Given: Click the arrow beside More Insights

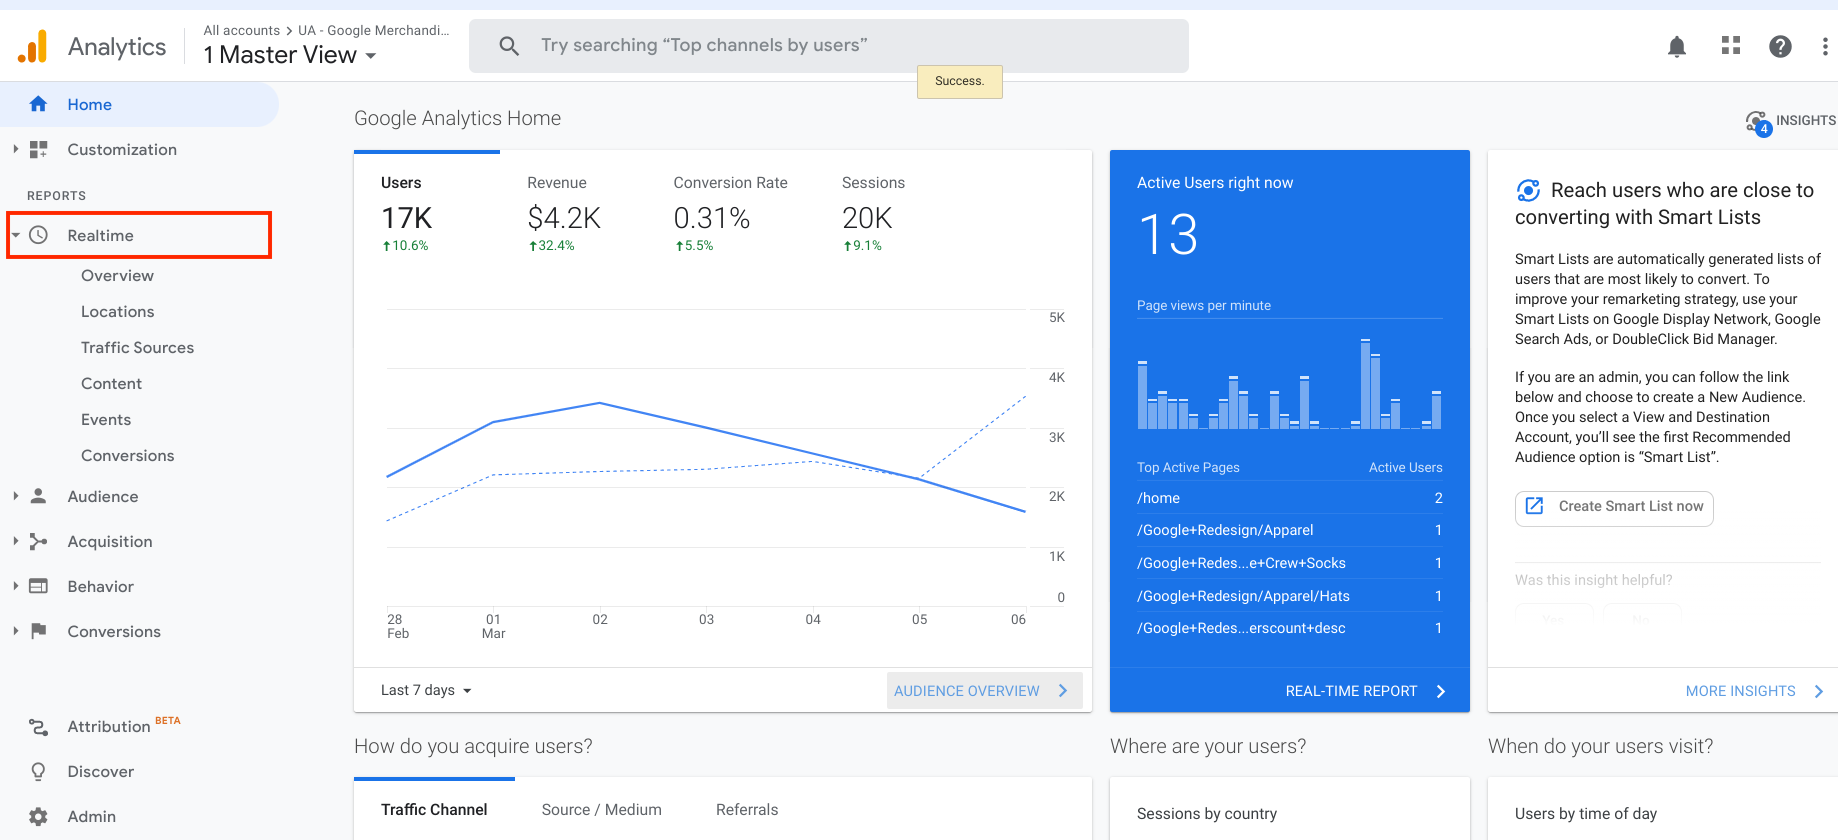Looking at the screenshot, I should [1819, 691].
